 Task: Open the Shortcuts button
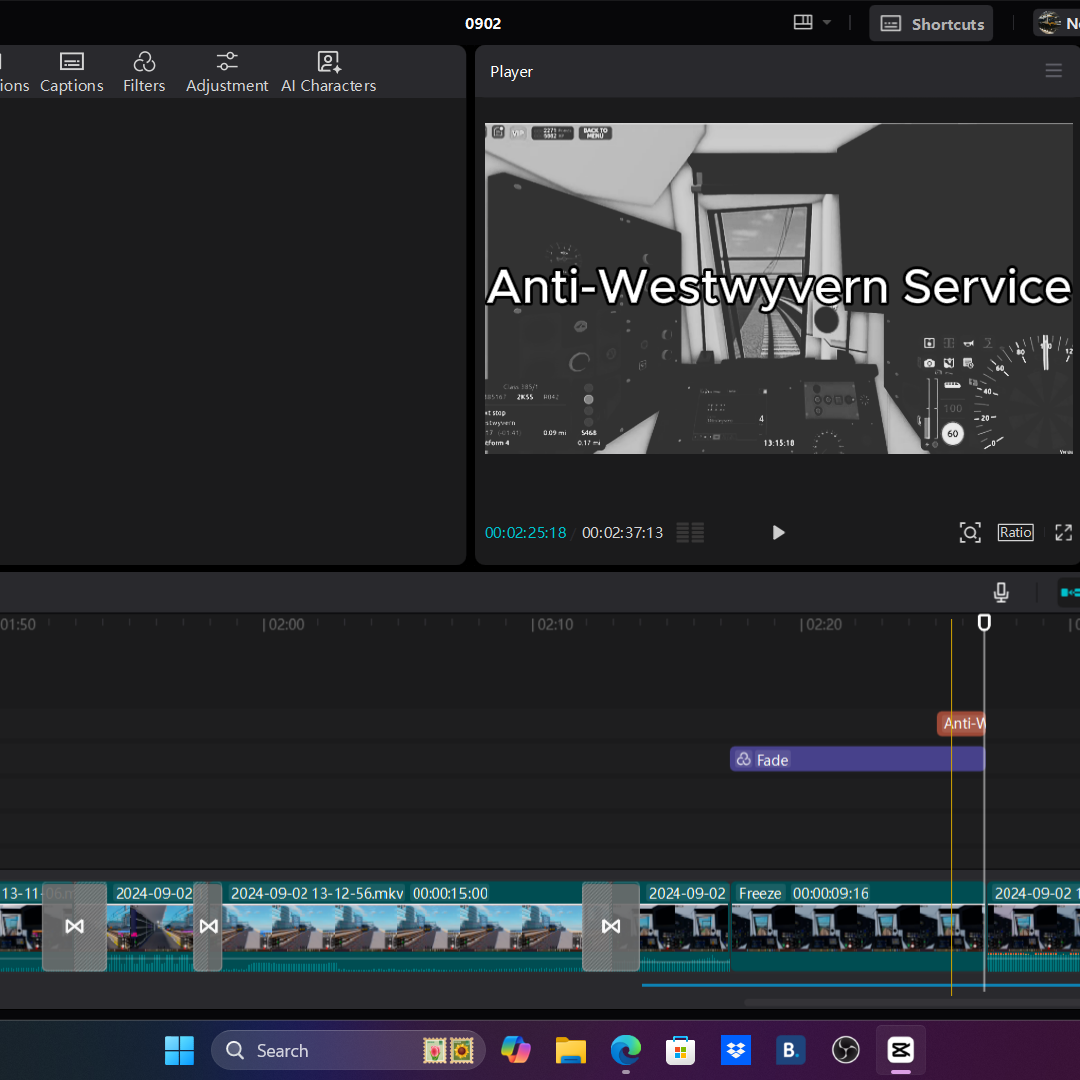931,24
